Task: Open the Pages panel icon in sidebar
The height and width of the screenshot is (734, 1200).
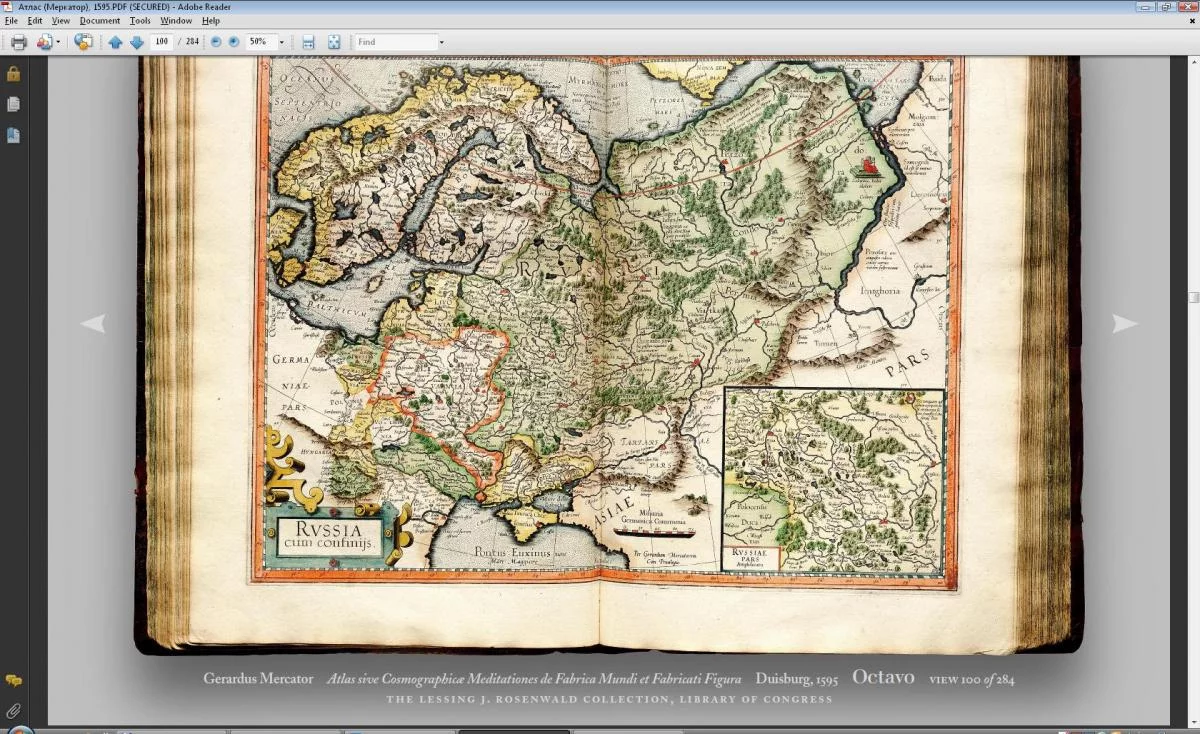Action: [13, 104]
